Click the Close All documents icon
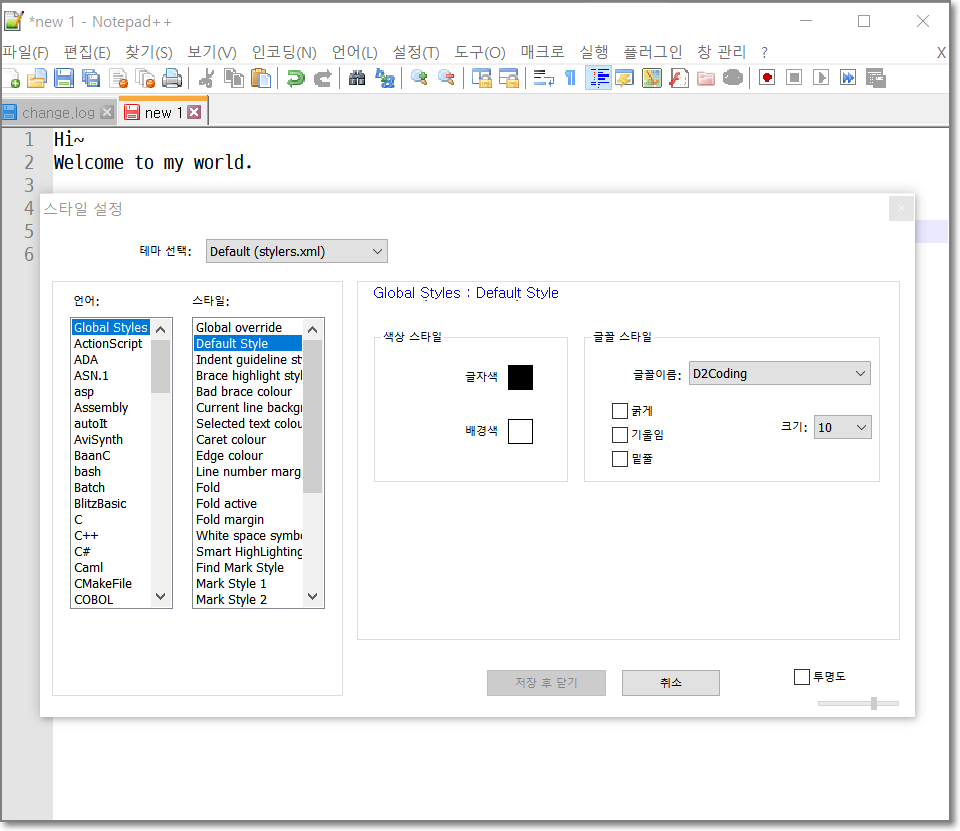Screen dimensions: 960x831 pyautogui.click(x=145, y=78)
